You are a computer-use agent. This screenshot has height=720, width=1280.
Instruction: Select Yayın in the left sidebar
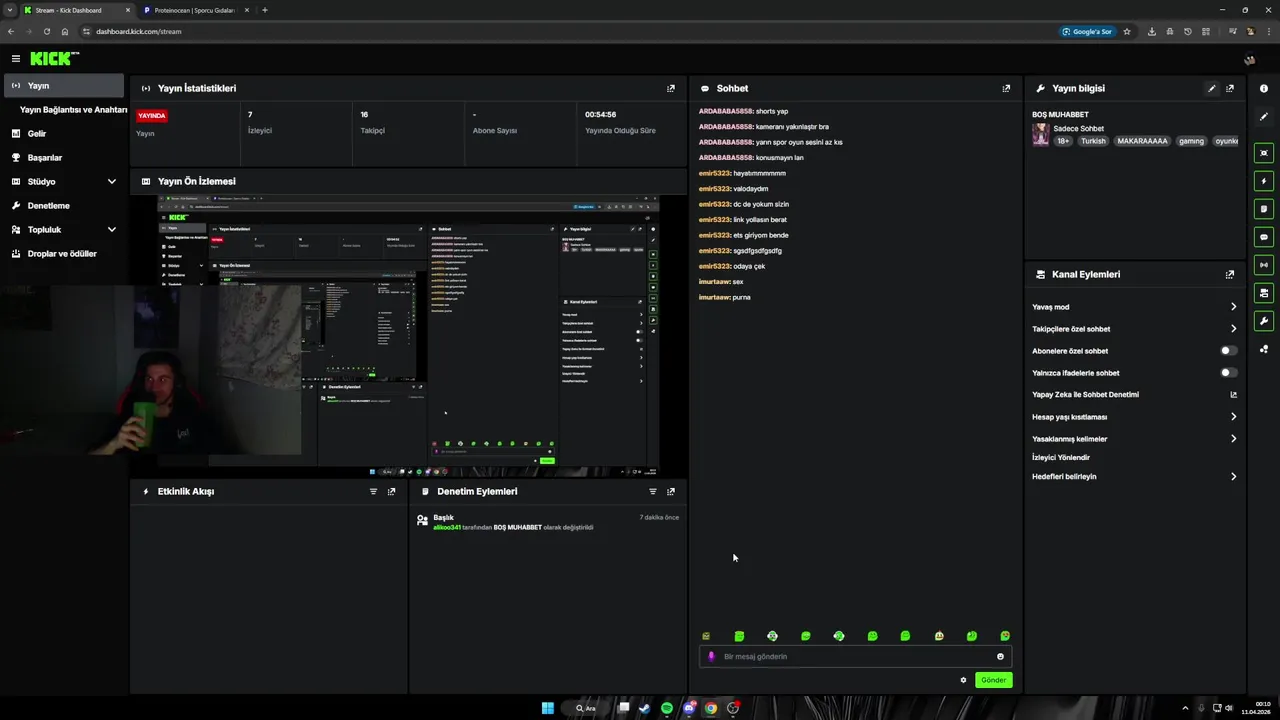tap(64, 86)
